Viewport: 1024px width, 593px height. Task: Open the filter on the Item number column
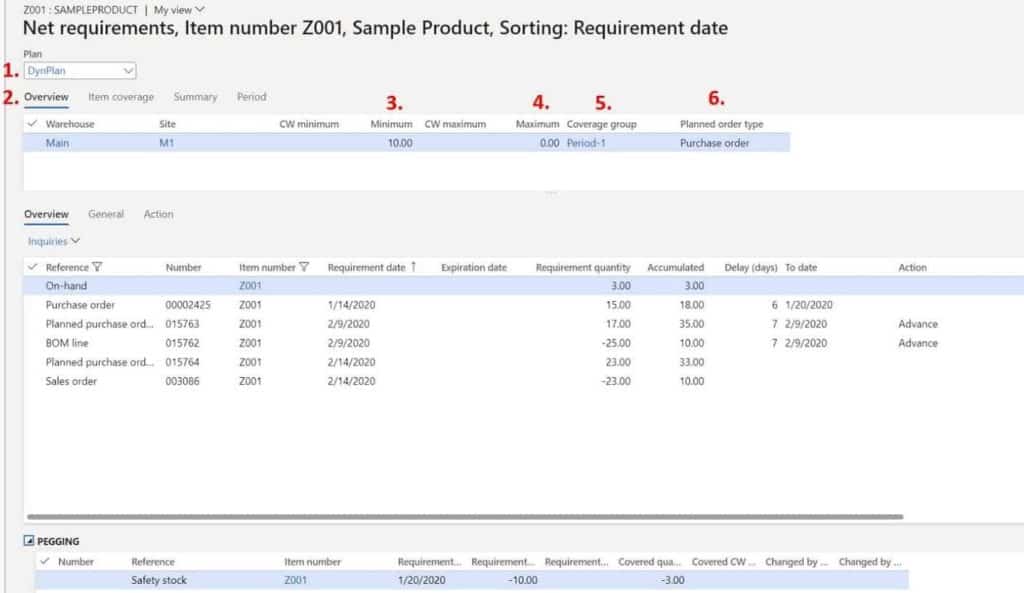coord(303,268)
